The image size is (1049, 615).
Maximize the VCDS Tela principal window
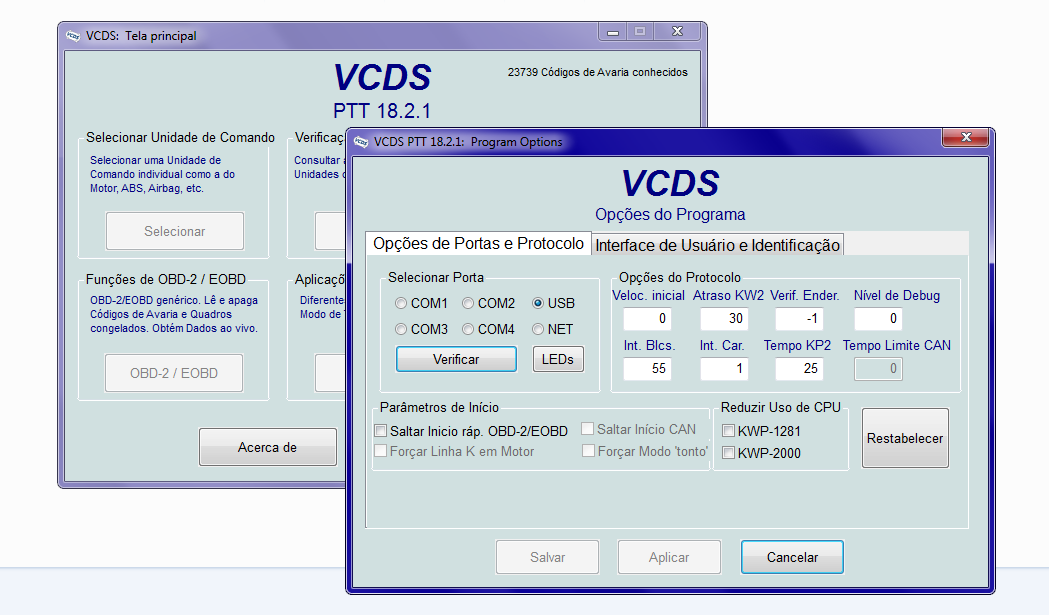(640, 31)
